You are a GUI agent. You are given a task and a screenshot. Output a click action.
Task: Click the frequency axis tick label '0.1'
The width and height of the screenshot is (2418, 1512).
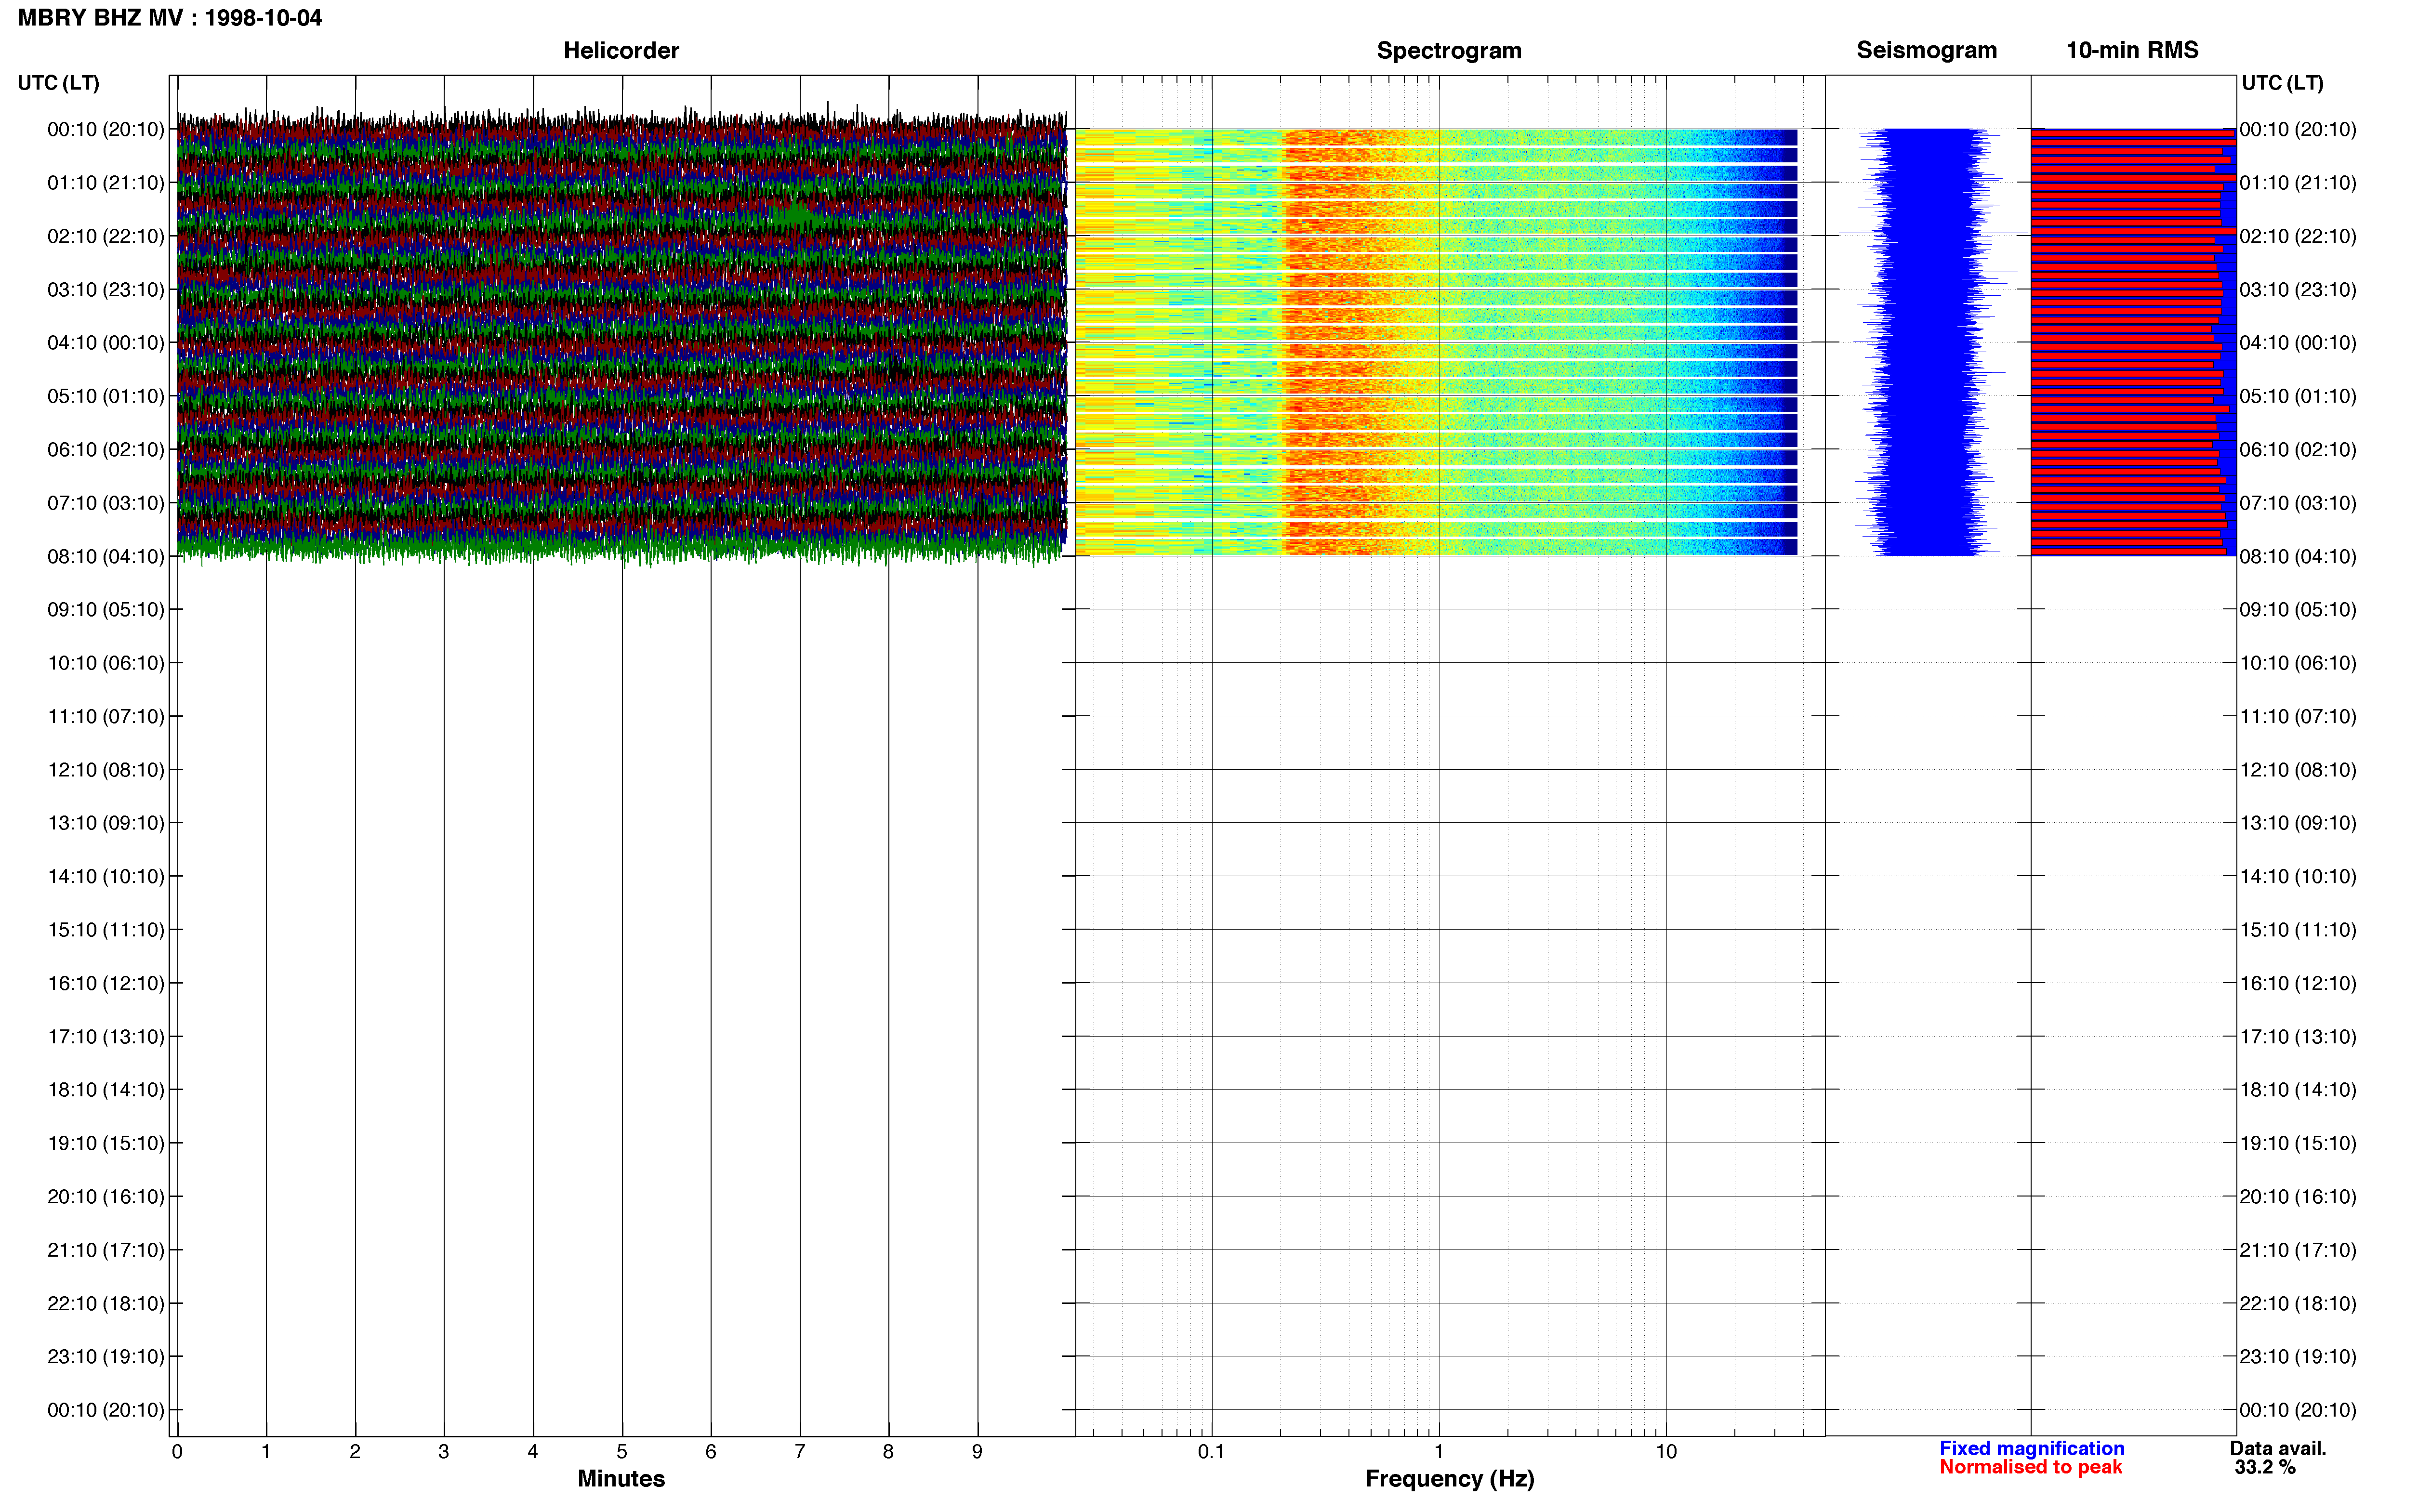point(1211,1452)
